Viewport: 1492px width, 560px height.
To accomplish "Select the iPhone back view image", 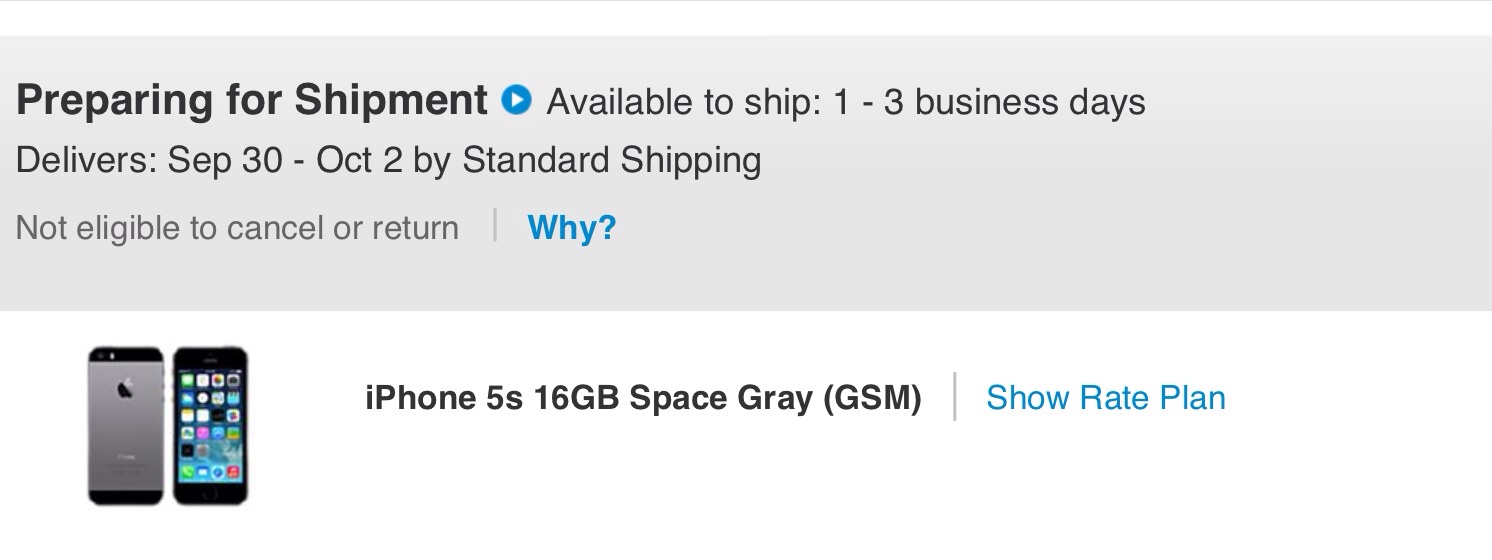I will pyautogui.click(x=125, y=425).
